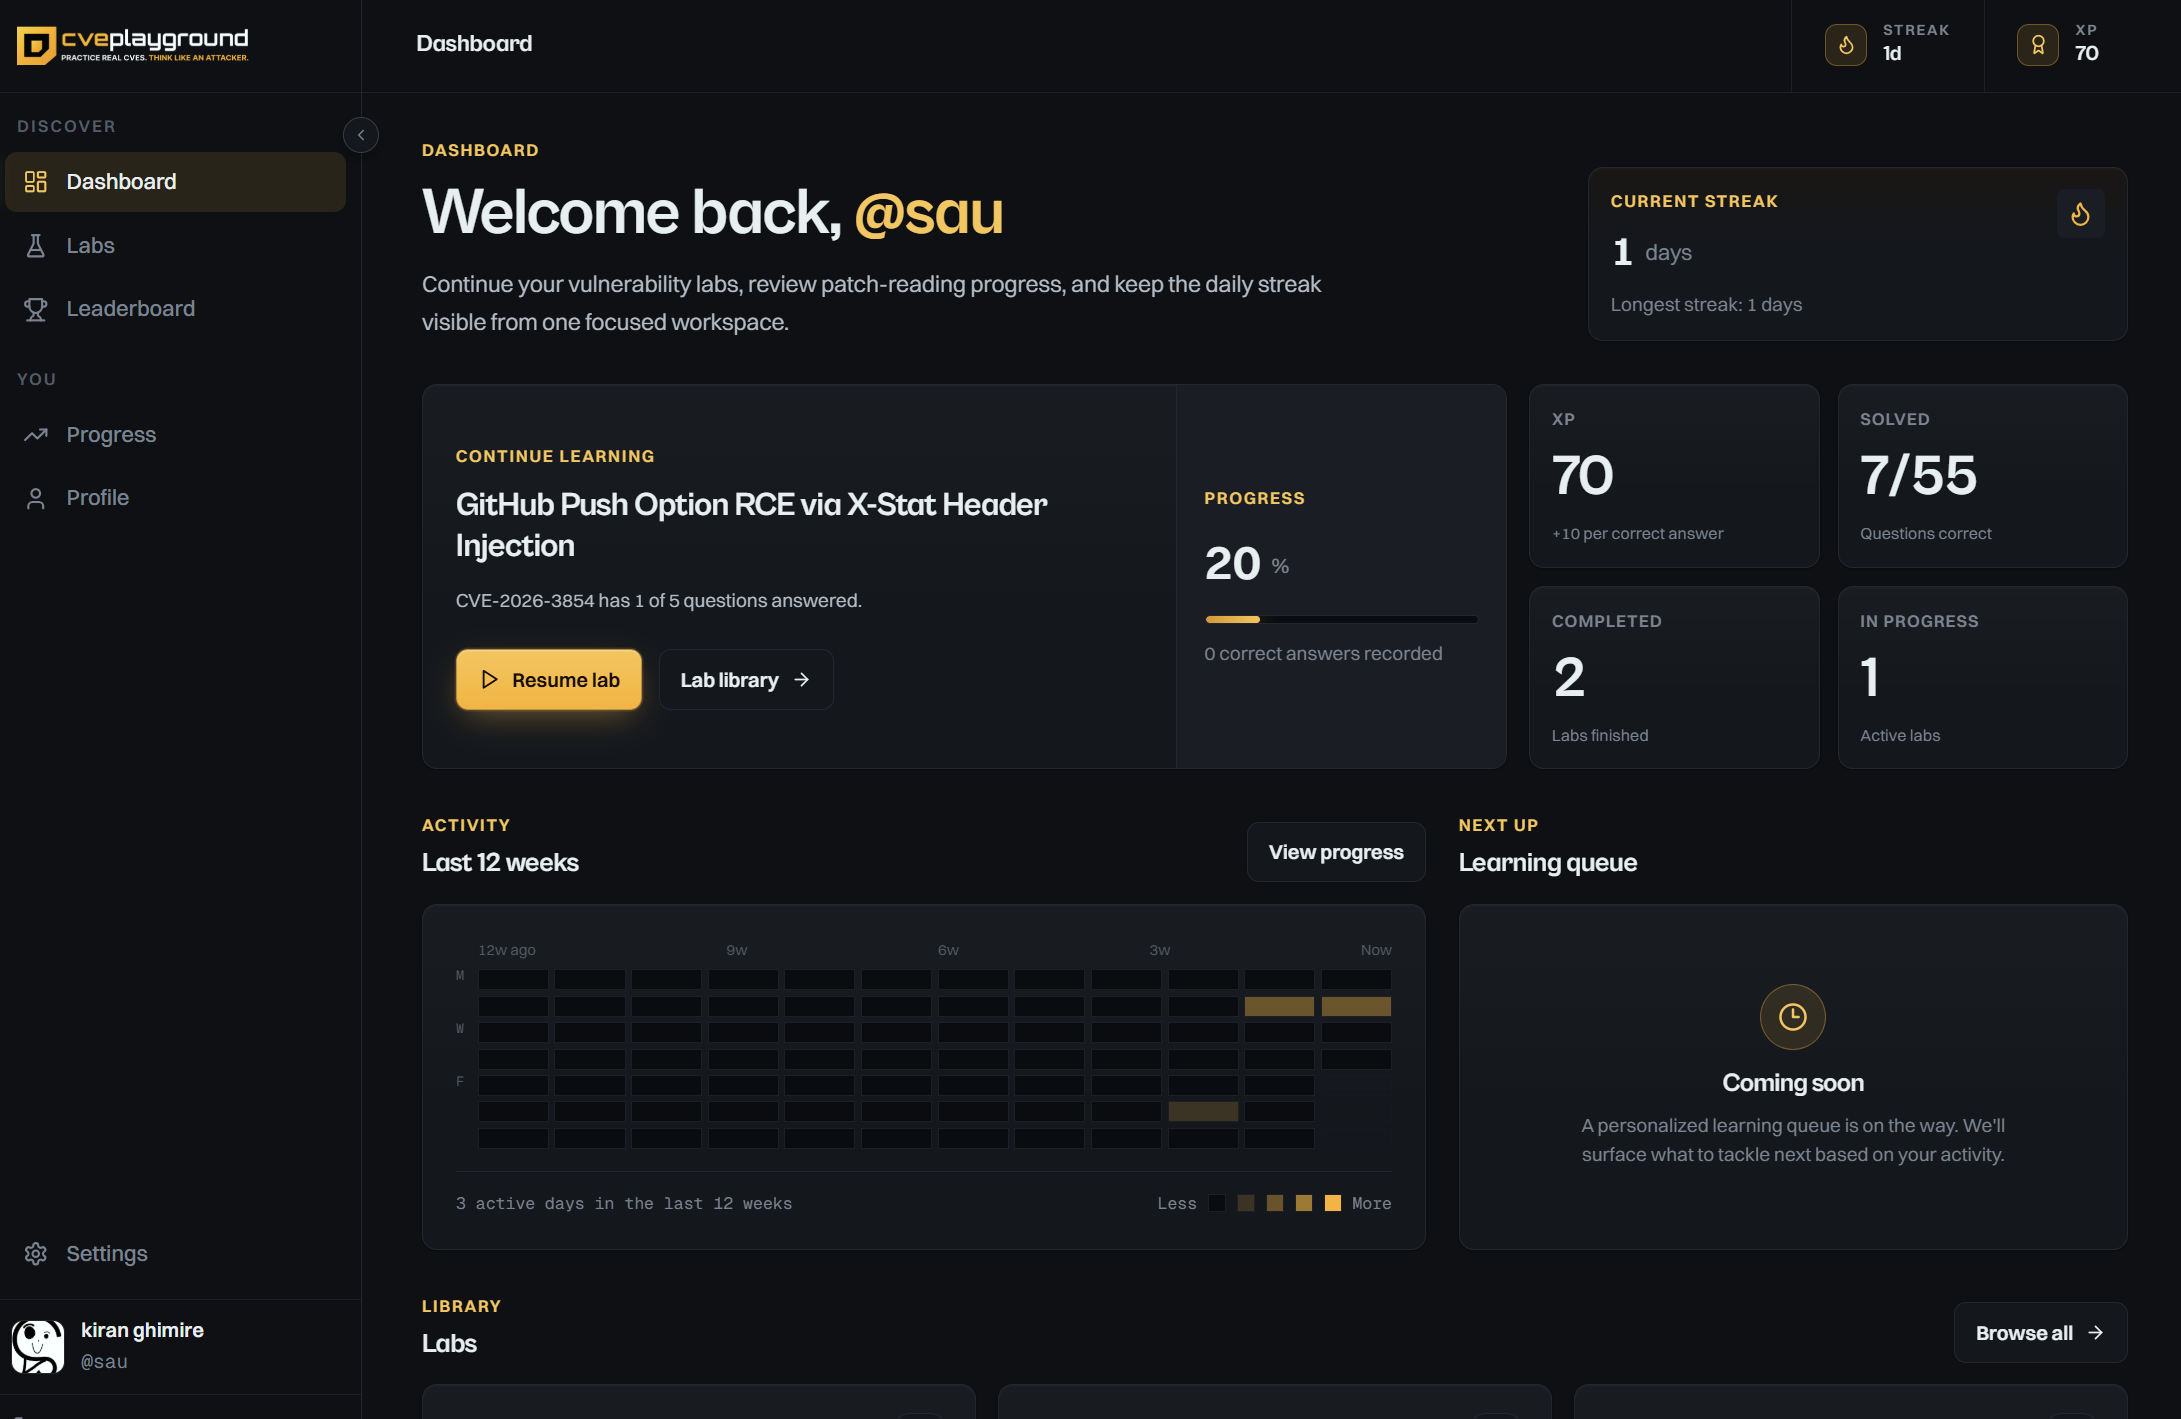Click the play icon on Resume lab
This screenshot has width=2181, height=1419.
(489, 680)
